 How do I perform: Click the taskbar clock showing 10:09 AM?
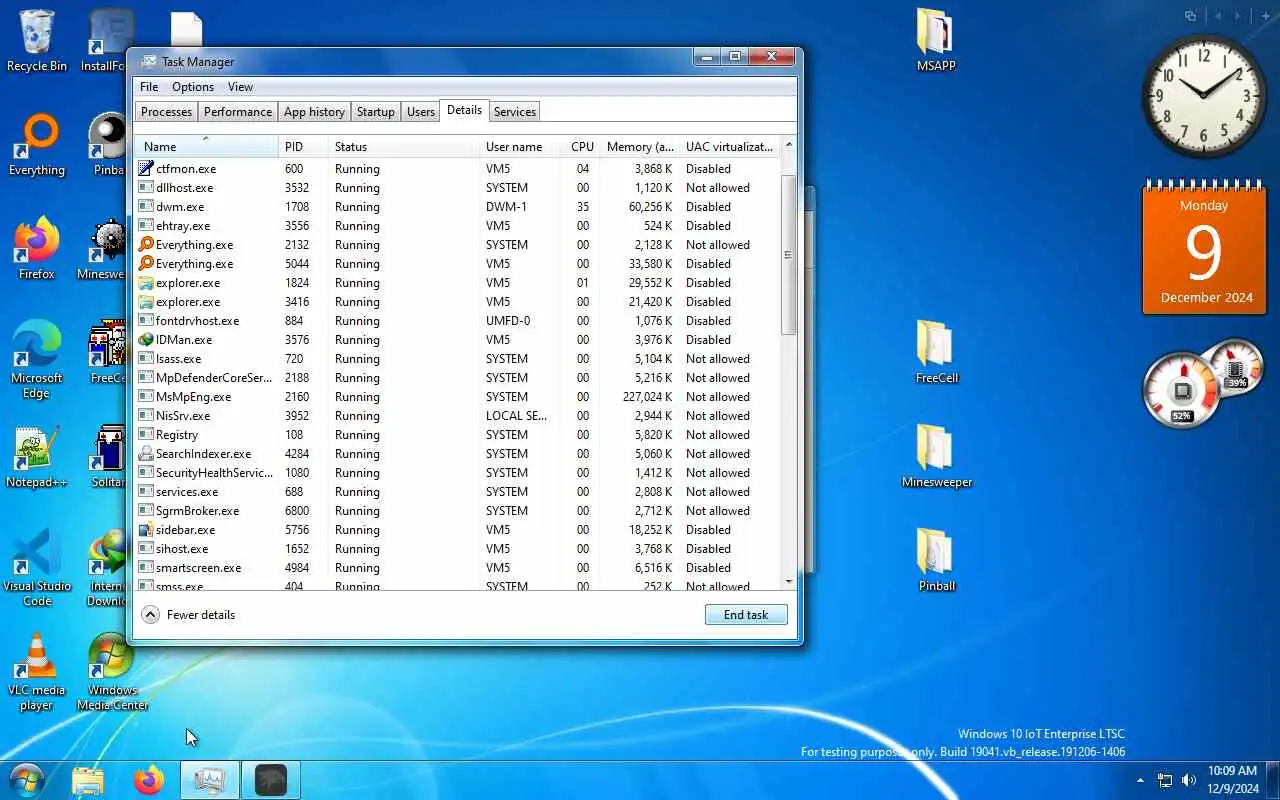pyautogui.click(x=1232, y=780)
